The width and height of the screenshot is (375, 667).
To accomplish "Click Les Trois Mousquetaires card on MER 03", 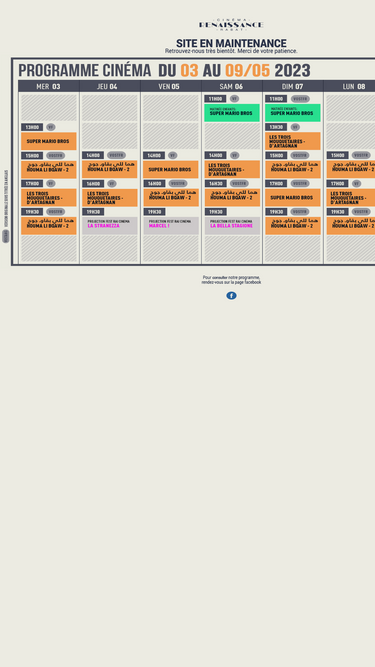I will (x=48, y=198).
